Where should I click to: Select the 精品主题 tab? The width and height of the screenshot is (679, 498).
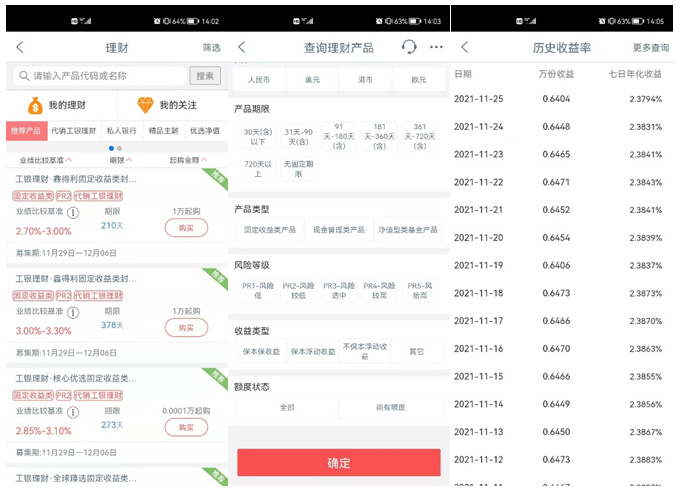(163, 131)
